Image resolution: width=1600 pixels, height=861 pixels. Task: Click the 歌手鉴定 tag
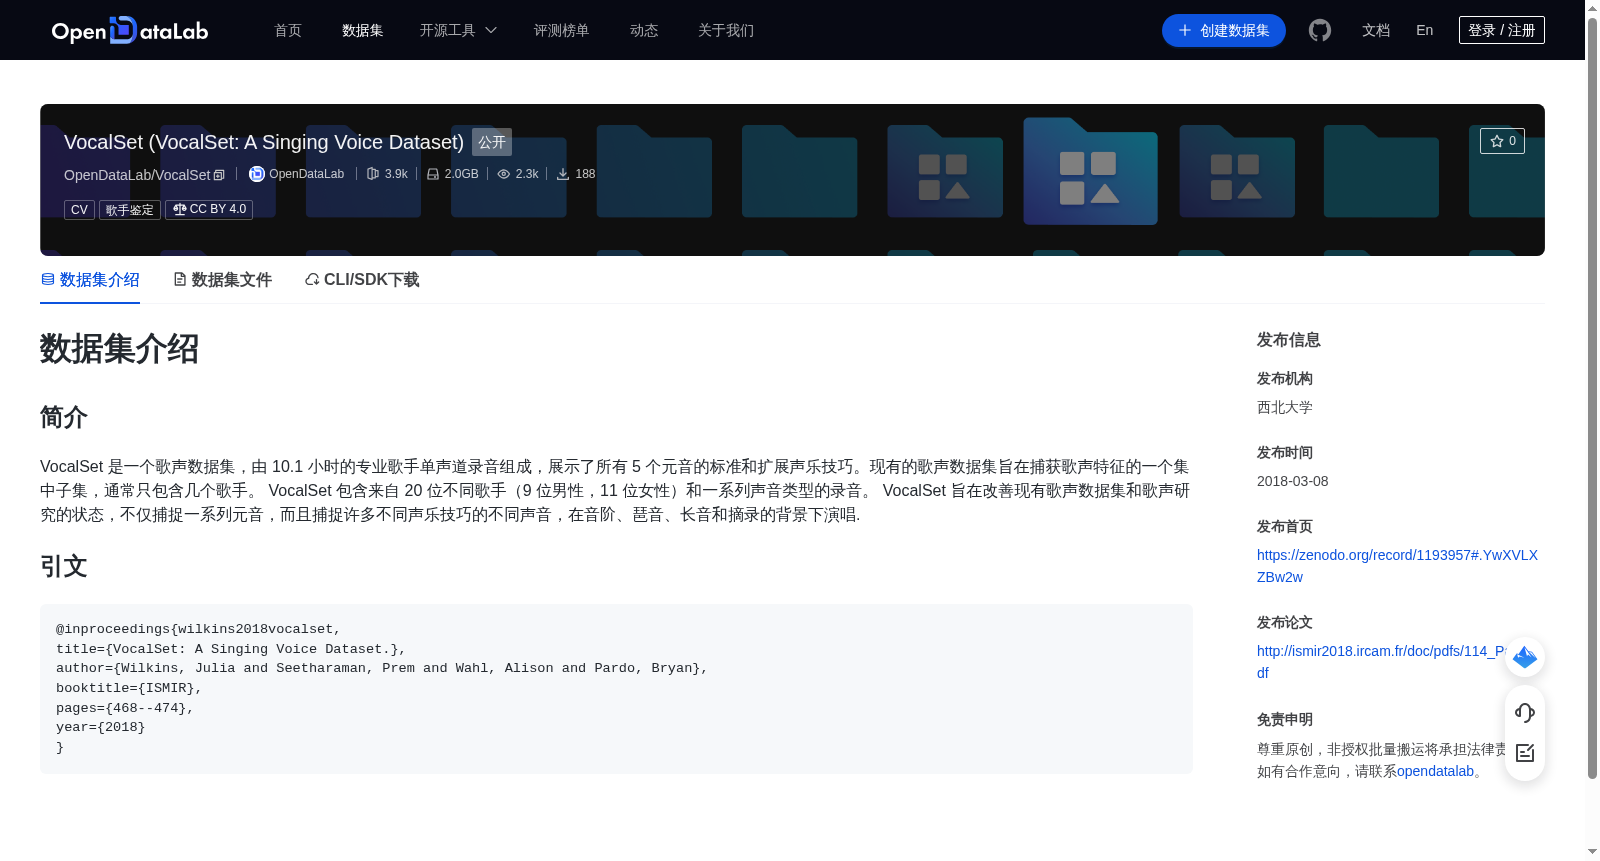pyautogui.click(x=130, y=210)
